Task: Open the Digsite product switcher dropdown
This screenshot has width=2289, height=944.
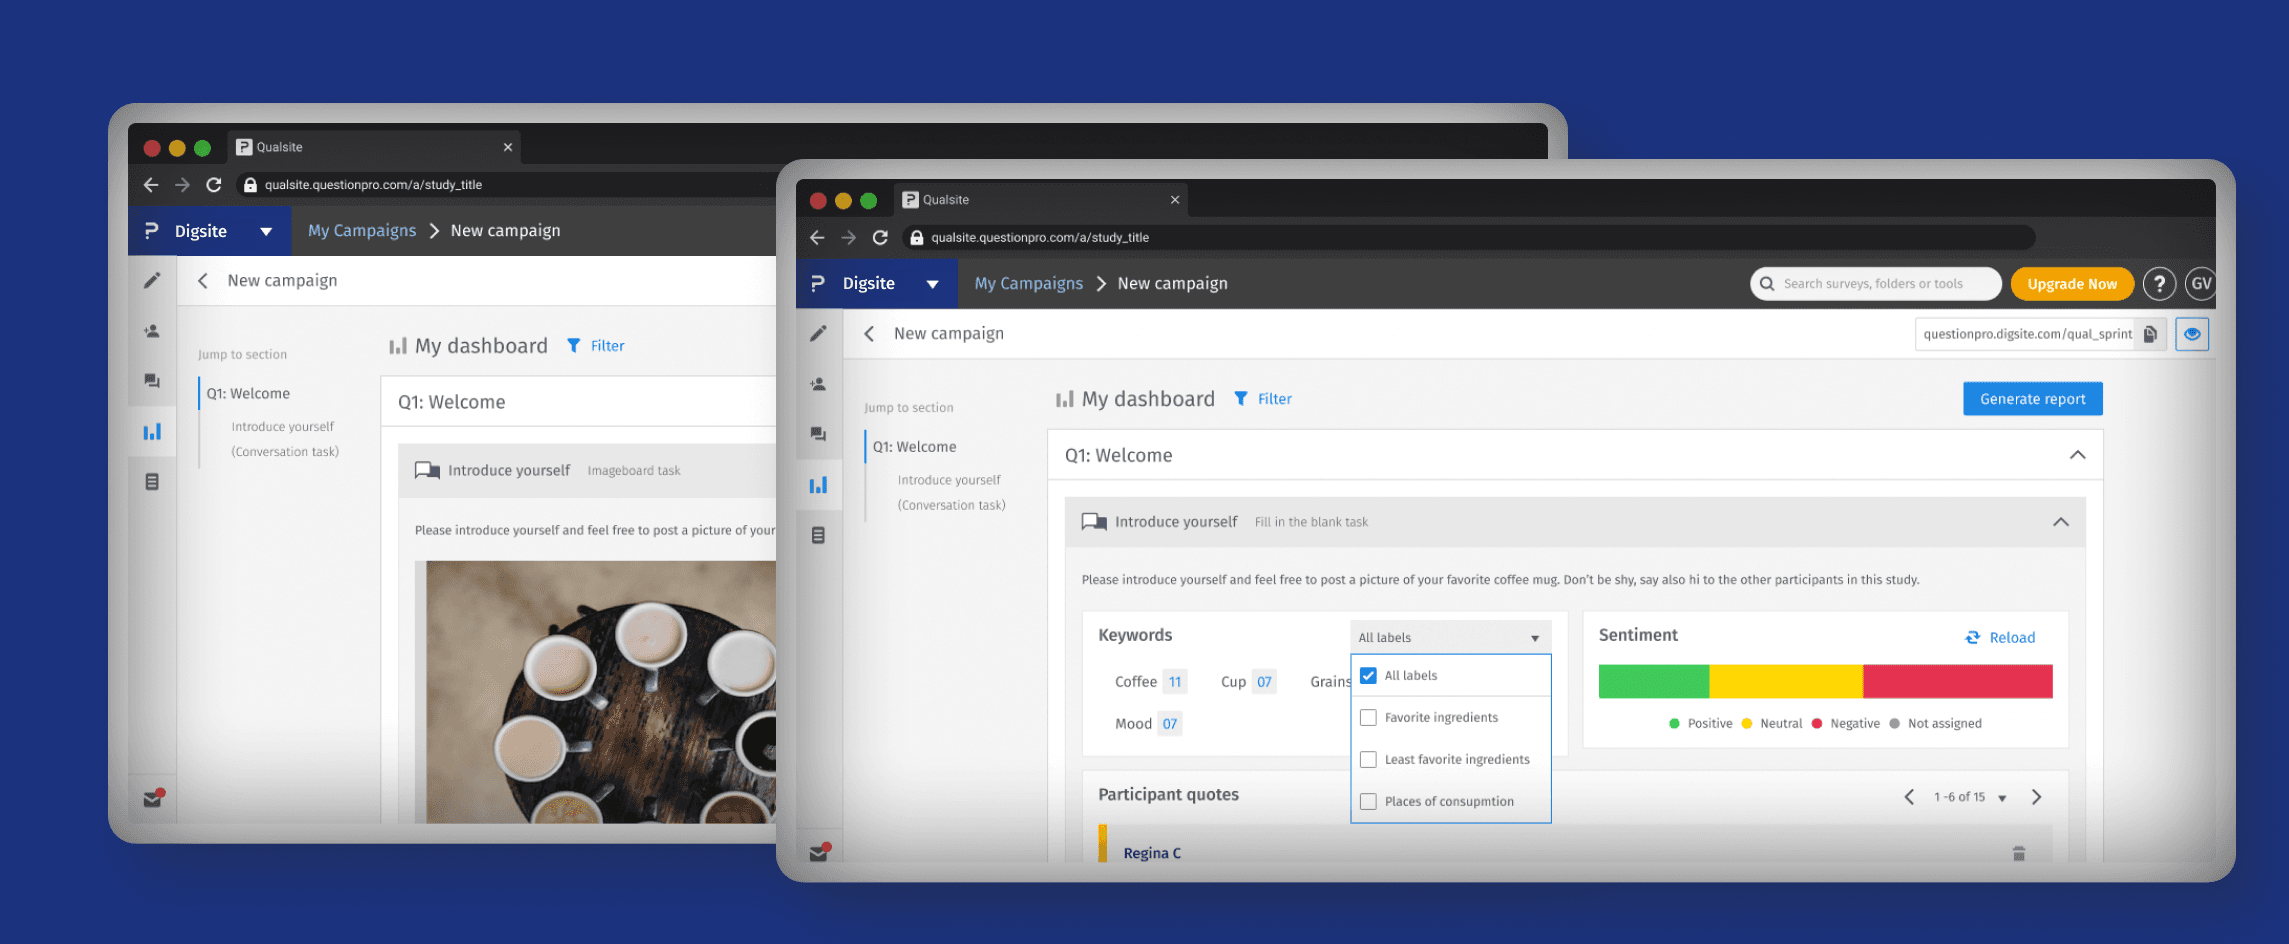Action: click(x=932, y=284)
